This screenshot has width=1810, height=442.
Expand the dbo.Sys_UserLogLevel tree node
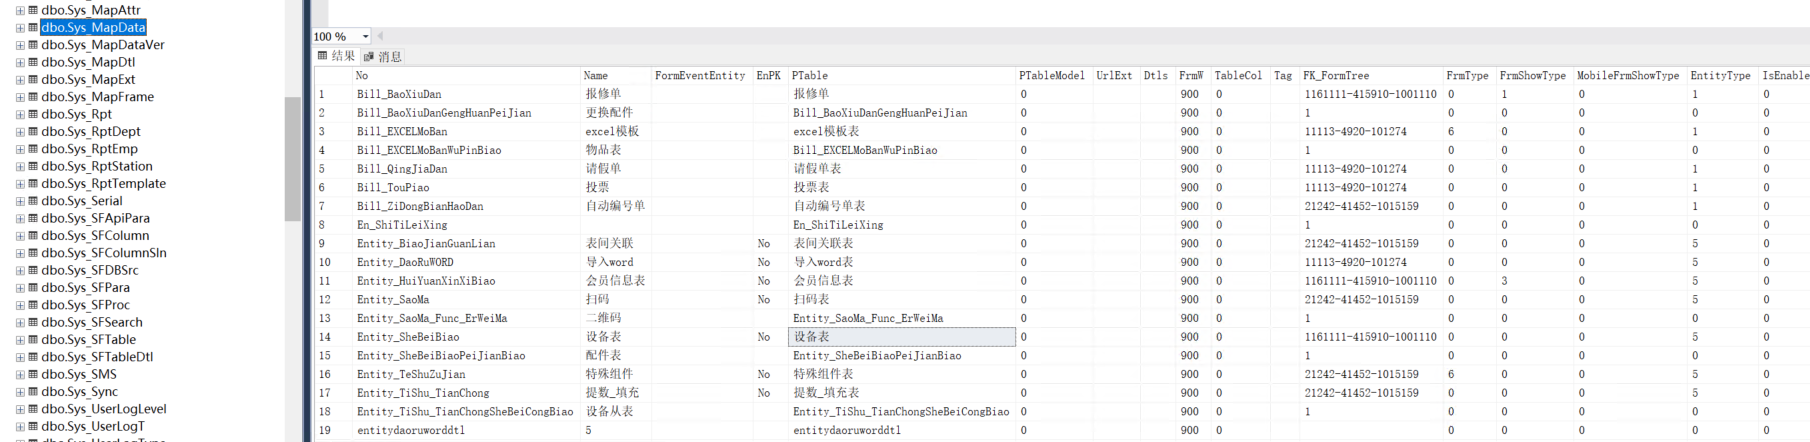pyautogui.click(x=20, y=409)
